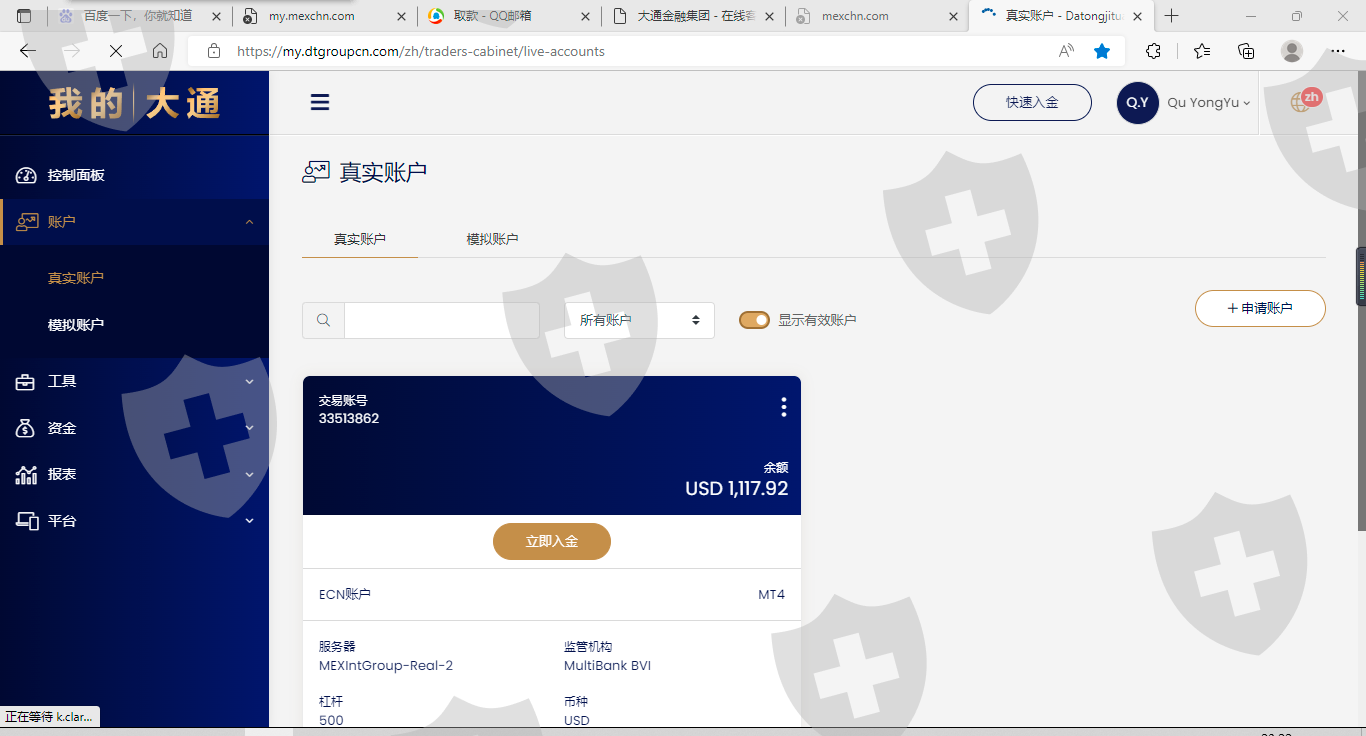
Task: Select 模拟账户 in the sidebar
Action: [76, 325]
